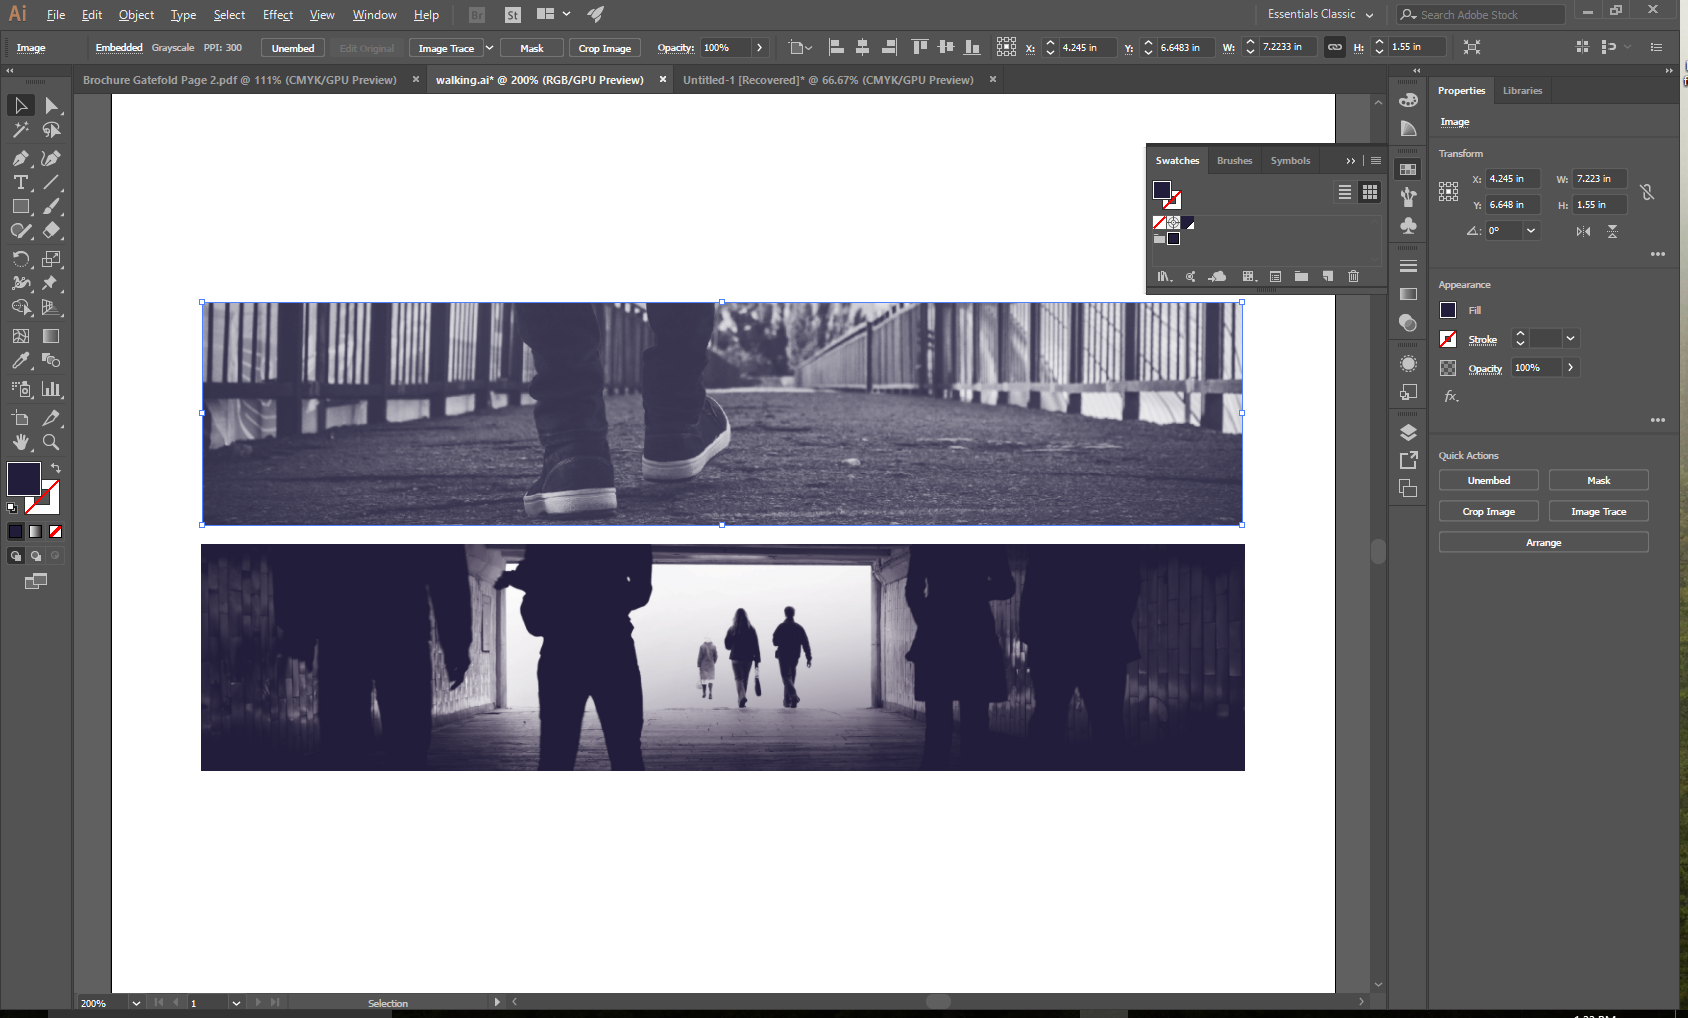Enable Draw Normal mode
The width and height of the screenshot is (1688, 1018).
point(16,556)
